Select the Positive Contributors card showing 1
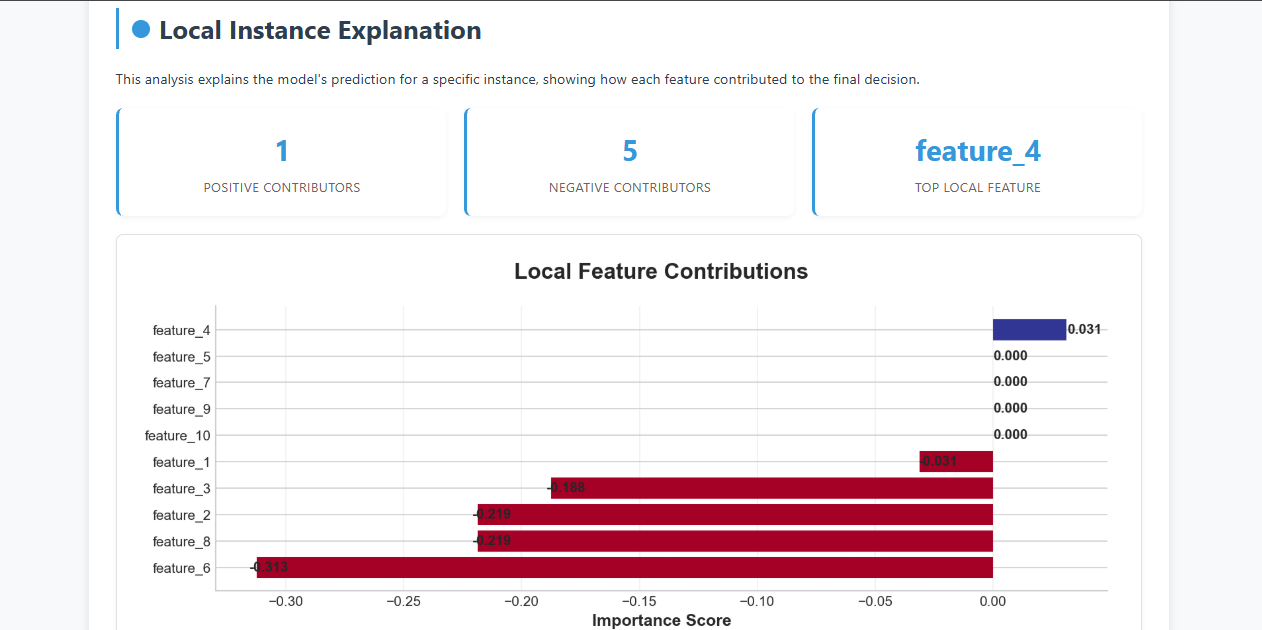The height and width of the screenshot is (630, 1262). pos(281,162)
